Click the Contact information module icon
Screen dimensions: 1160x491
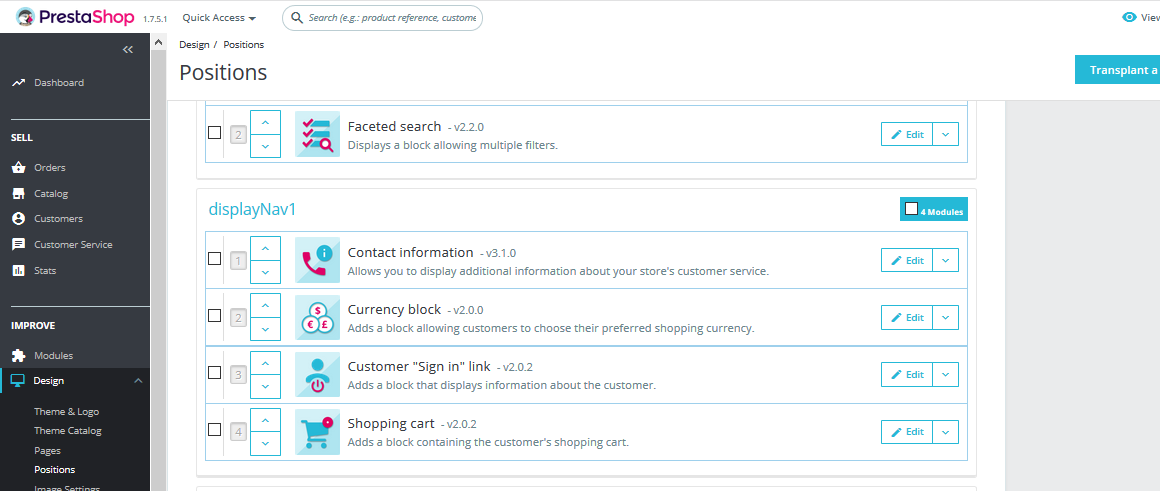(317, 260)
